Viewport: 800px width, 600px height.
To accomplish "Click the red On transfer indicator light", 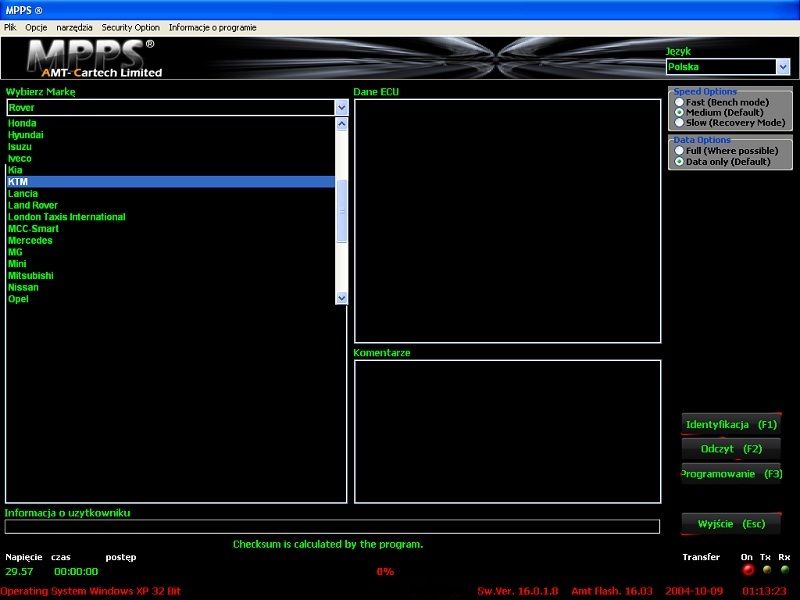I will tap(747, 570).
